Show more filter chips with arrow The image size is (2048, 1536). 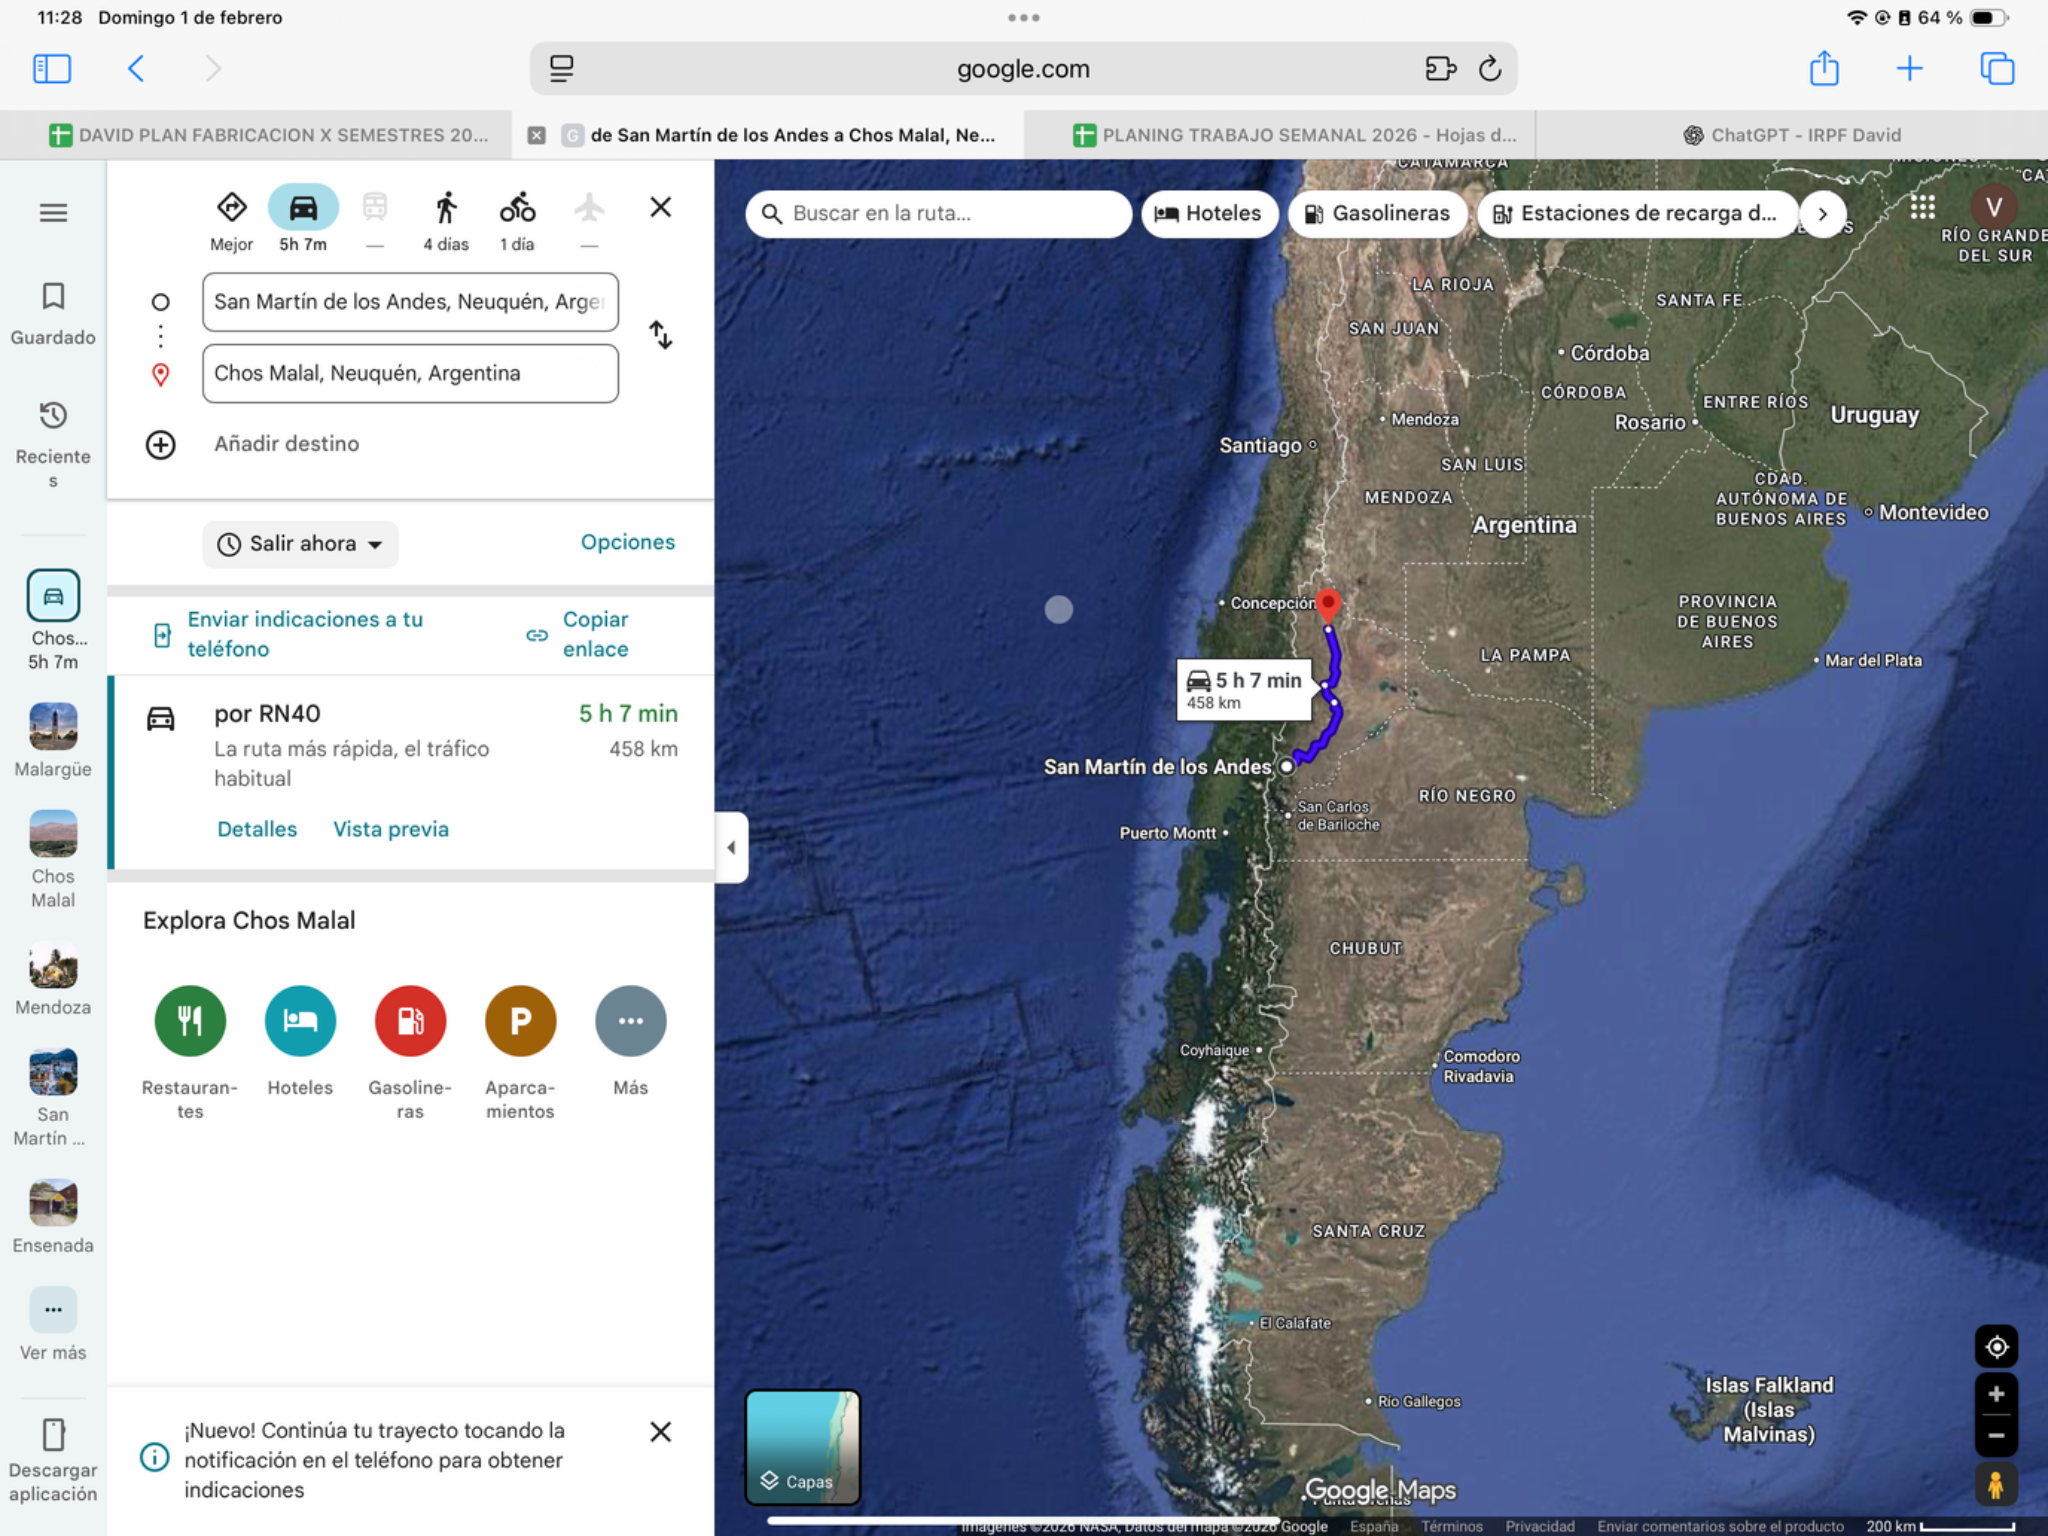click(x=1822, y=213)
